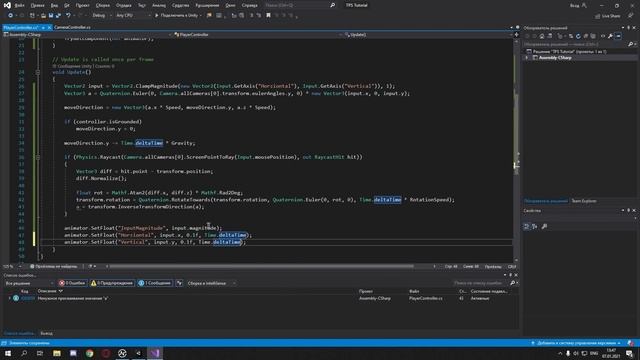The height and width of the screenshot is (360, 640).
Task: Click the Solution Explorer refresh icon
Action: (578, 36)
